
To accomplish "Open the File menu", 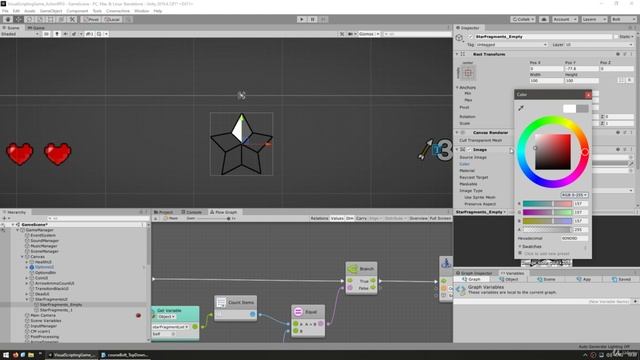I will coord(5,11).
